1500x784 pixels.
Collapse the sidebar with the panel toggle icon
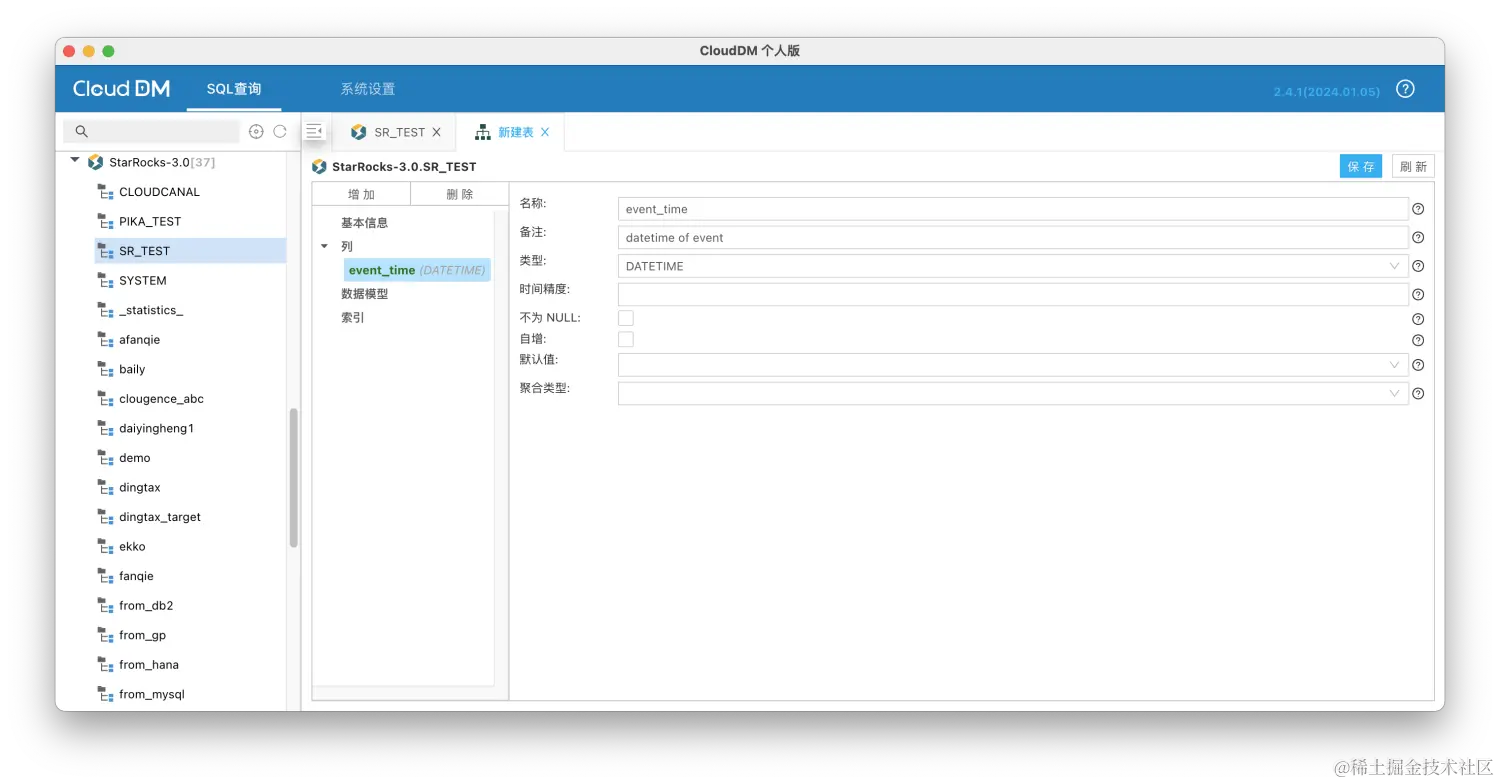click(x=315, y=131)
